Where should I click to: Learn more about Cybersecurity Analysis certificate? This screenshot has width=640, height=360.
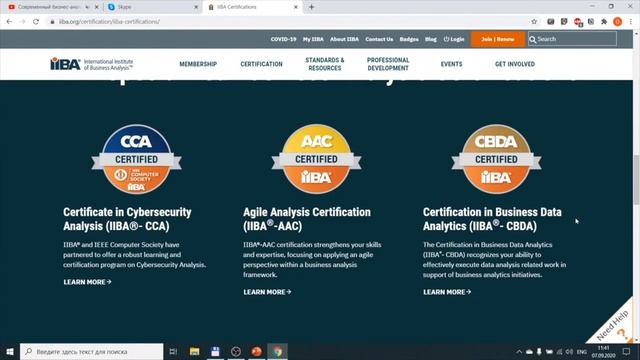point(87,282)
